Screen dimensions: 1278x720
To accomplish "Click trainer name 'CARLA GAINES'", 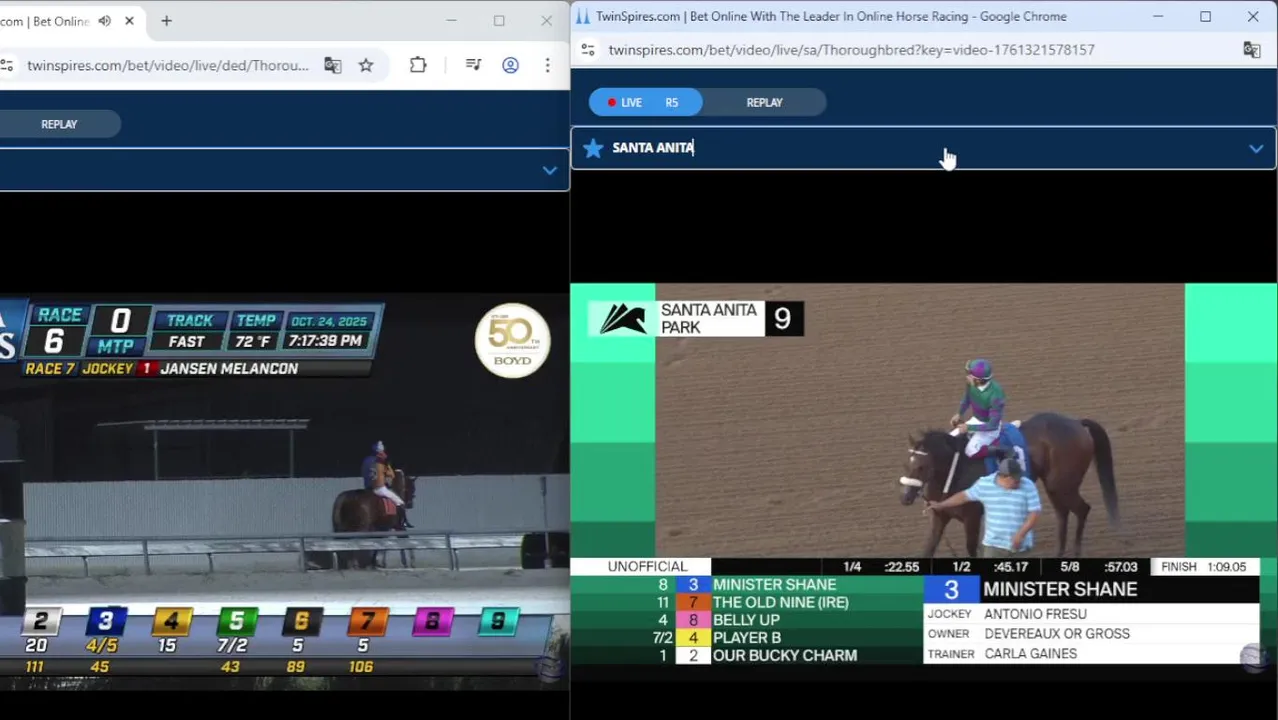I will point(1030,654).
